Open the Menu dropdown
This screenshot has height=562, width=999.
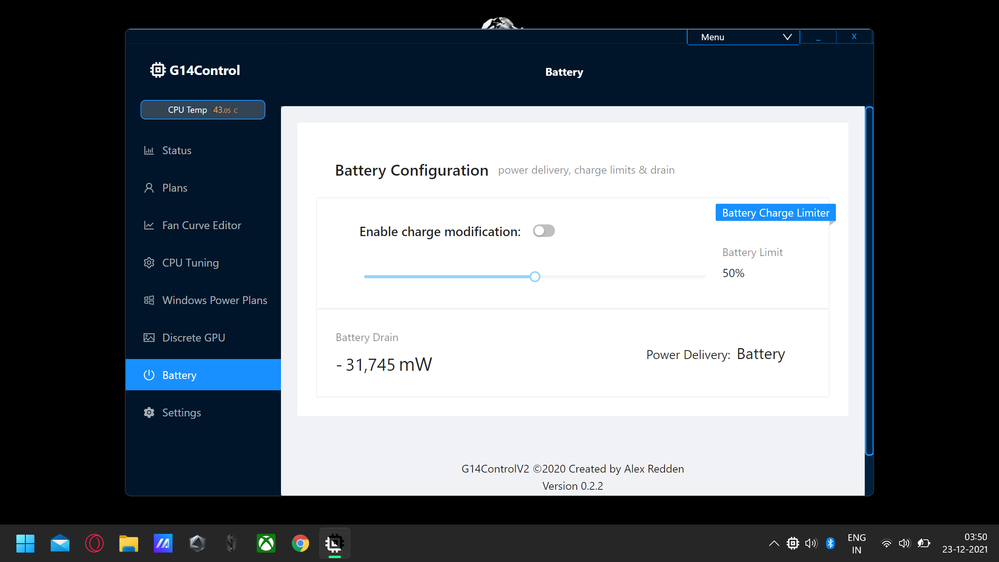(743, 37)
